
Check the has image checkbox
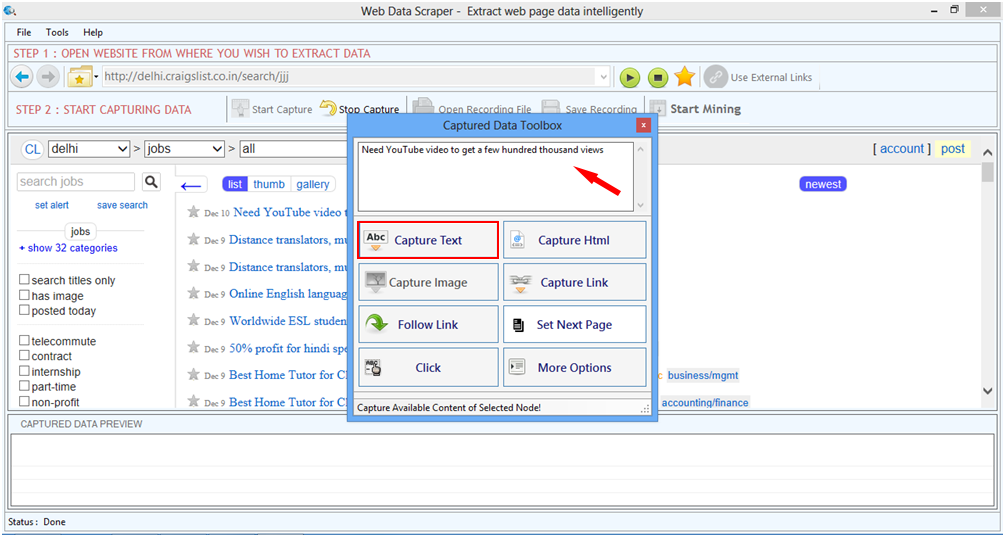(24, 295)
